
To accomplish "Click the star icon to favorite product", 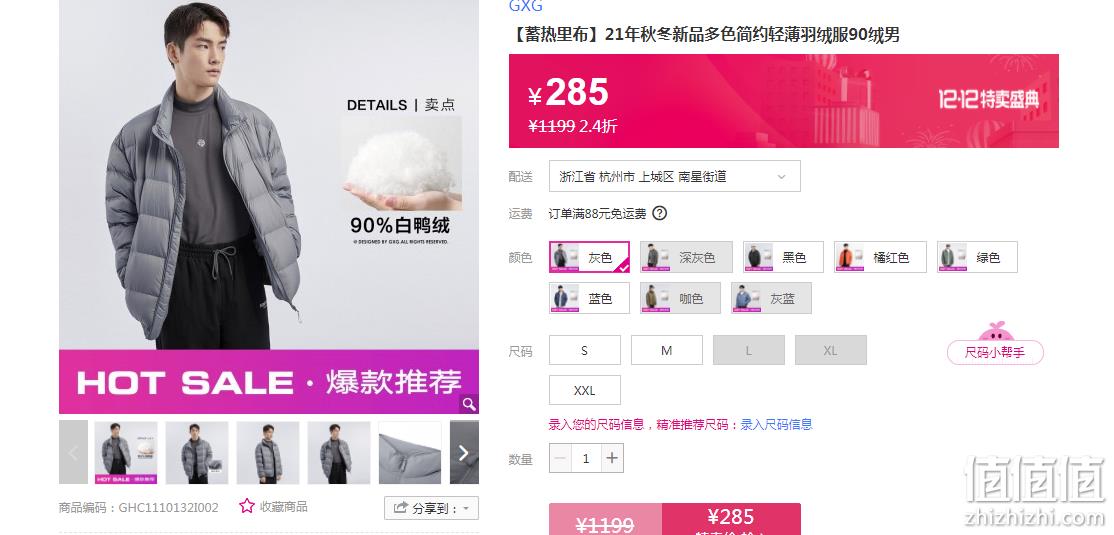I will tap(247, 506).
